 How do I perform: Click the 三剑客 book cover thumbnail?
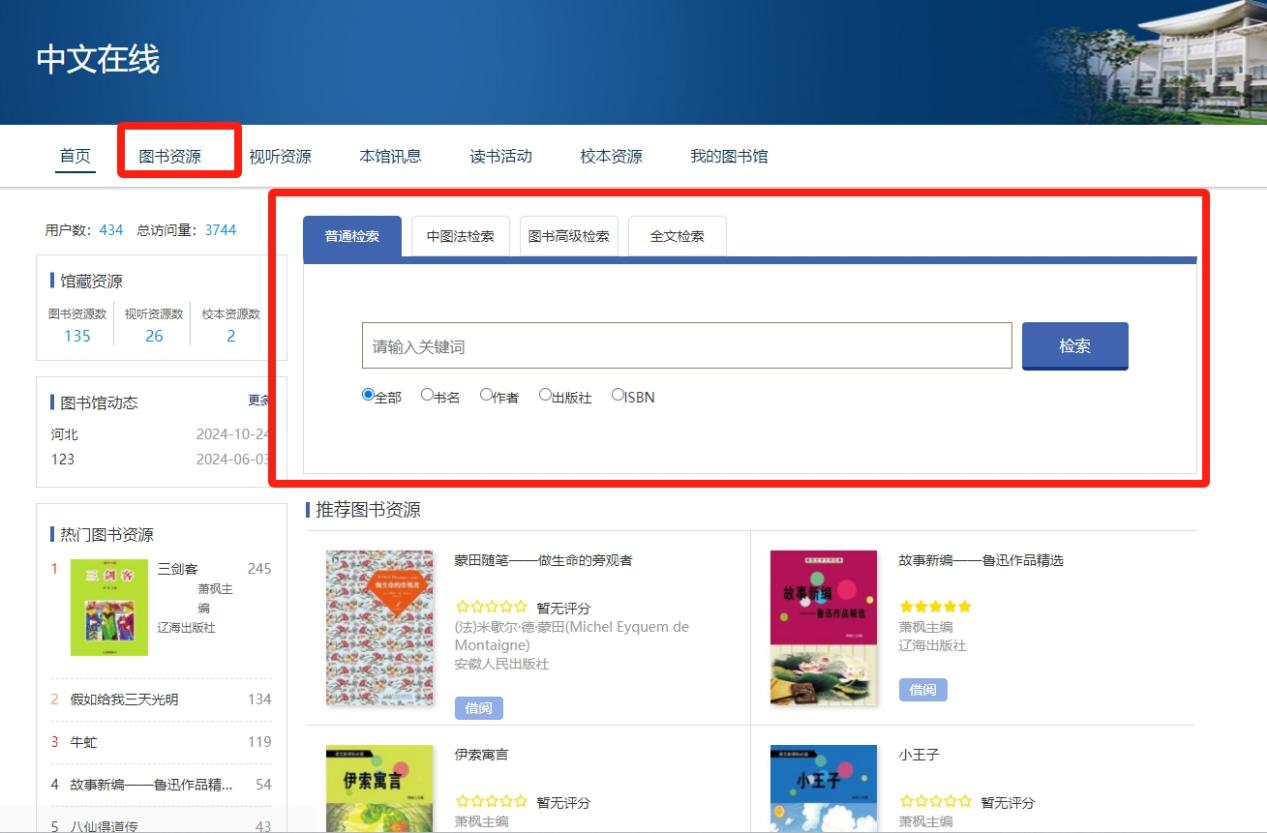109,607
